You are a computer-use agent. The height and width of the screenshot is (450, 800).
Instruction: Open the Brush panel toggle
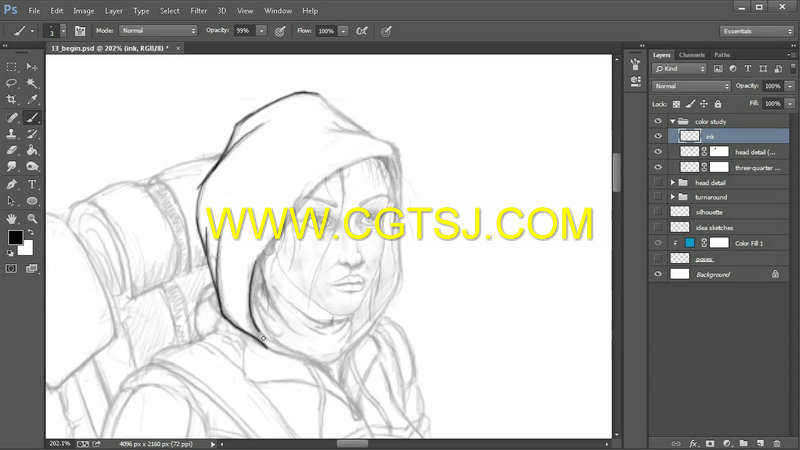tap(80, 31)
